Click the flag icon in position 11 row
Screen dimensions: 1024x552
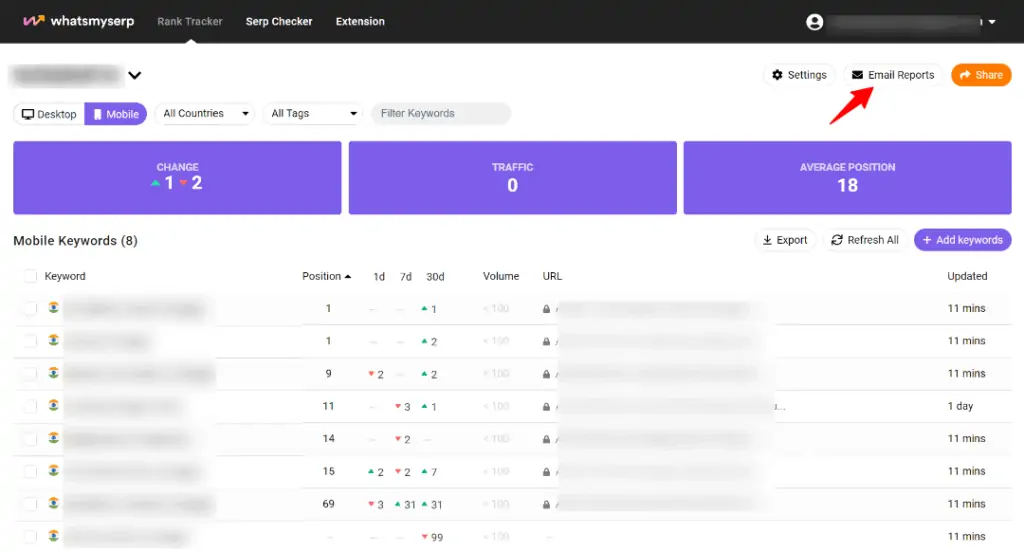(54, 406)
